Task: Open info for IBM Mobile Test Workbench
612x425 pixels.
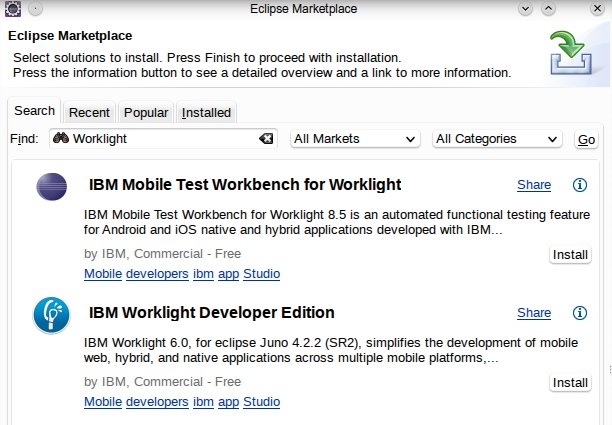Action: (580, 185)
